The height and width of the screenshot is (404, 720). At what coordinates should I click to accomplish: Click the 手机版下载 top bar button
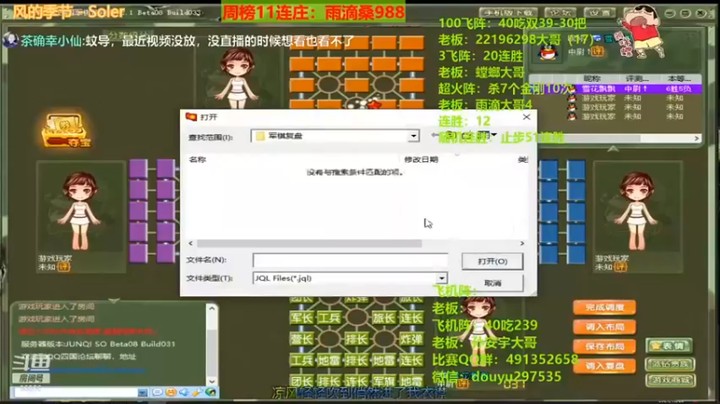tap(508, 13)
